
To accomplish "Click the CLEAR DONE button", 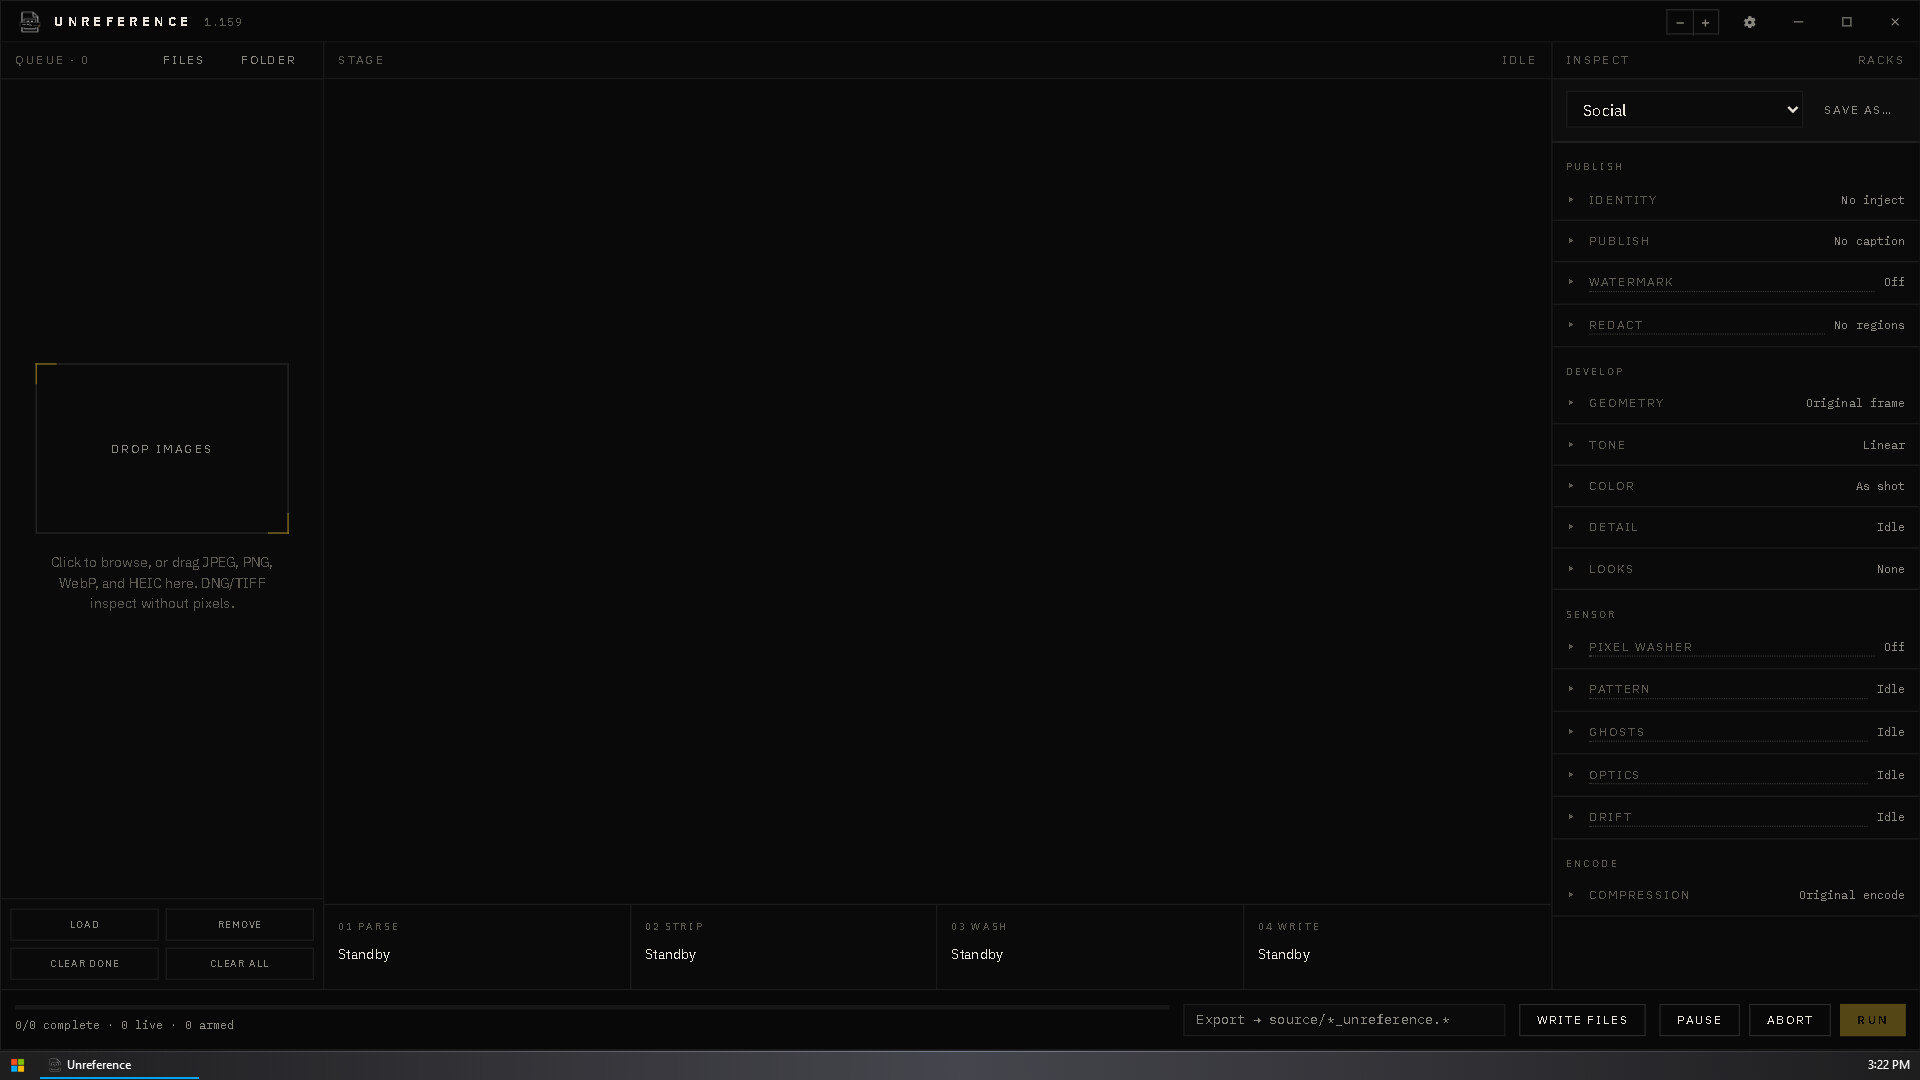I will (85, 964).
